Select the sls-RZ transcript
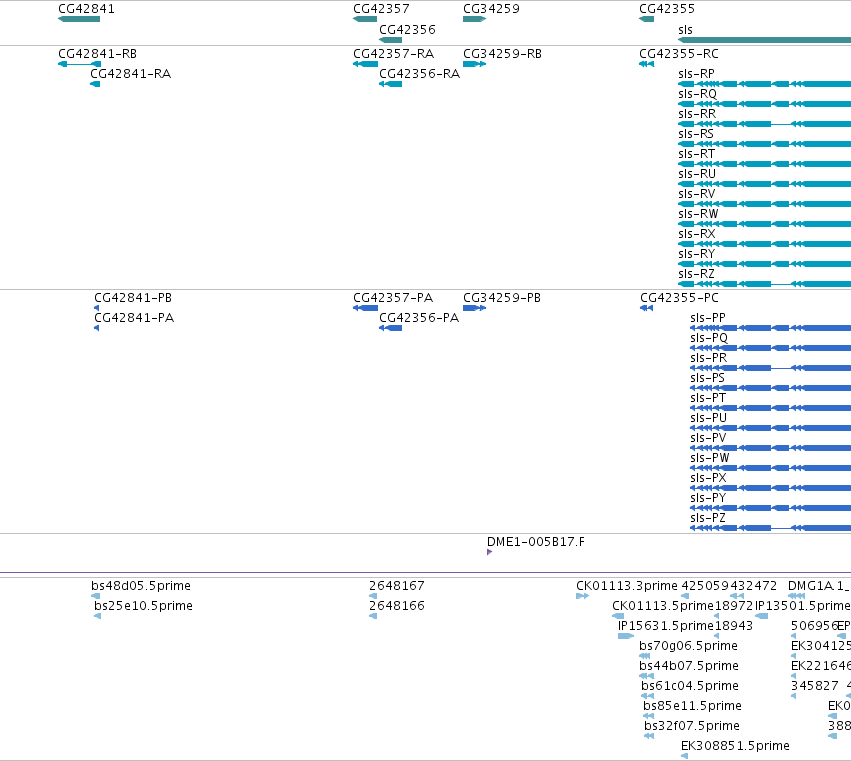The width and height of the screenshot is (851, 761). click(765, 284)
